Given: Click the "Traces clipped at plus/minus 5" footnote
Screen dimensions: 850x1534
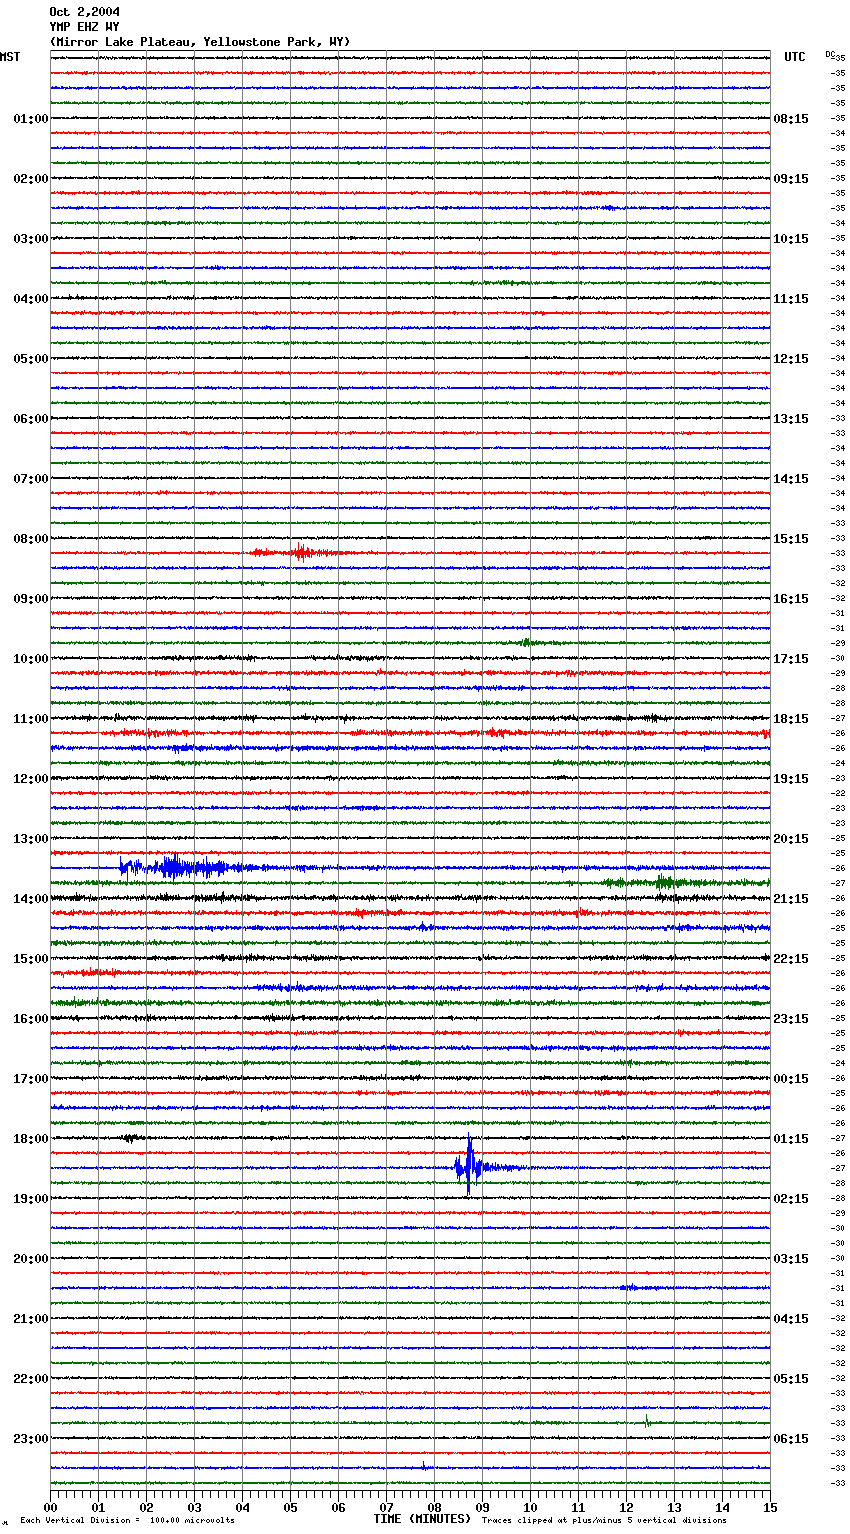Looking at the screenshot, I should (x=604, y=1520).
